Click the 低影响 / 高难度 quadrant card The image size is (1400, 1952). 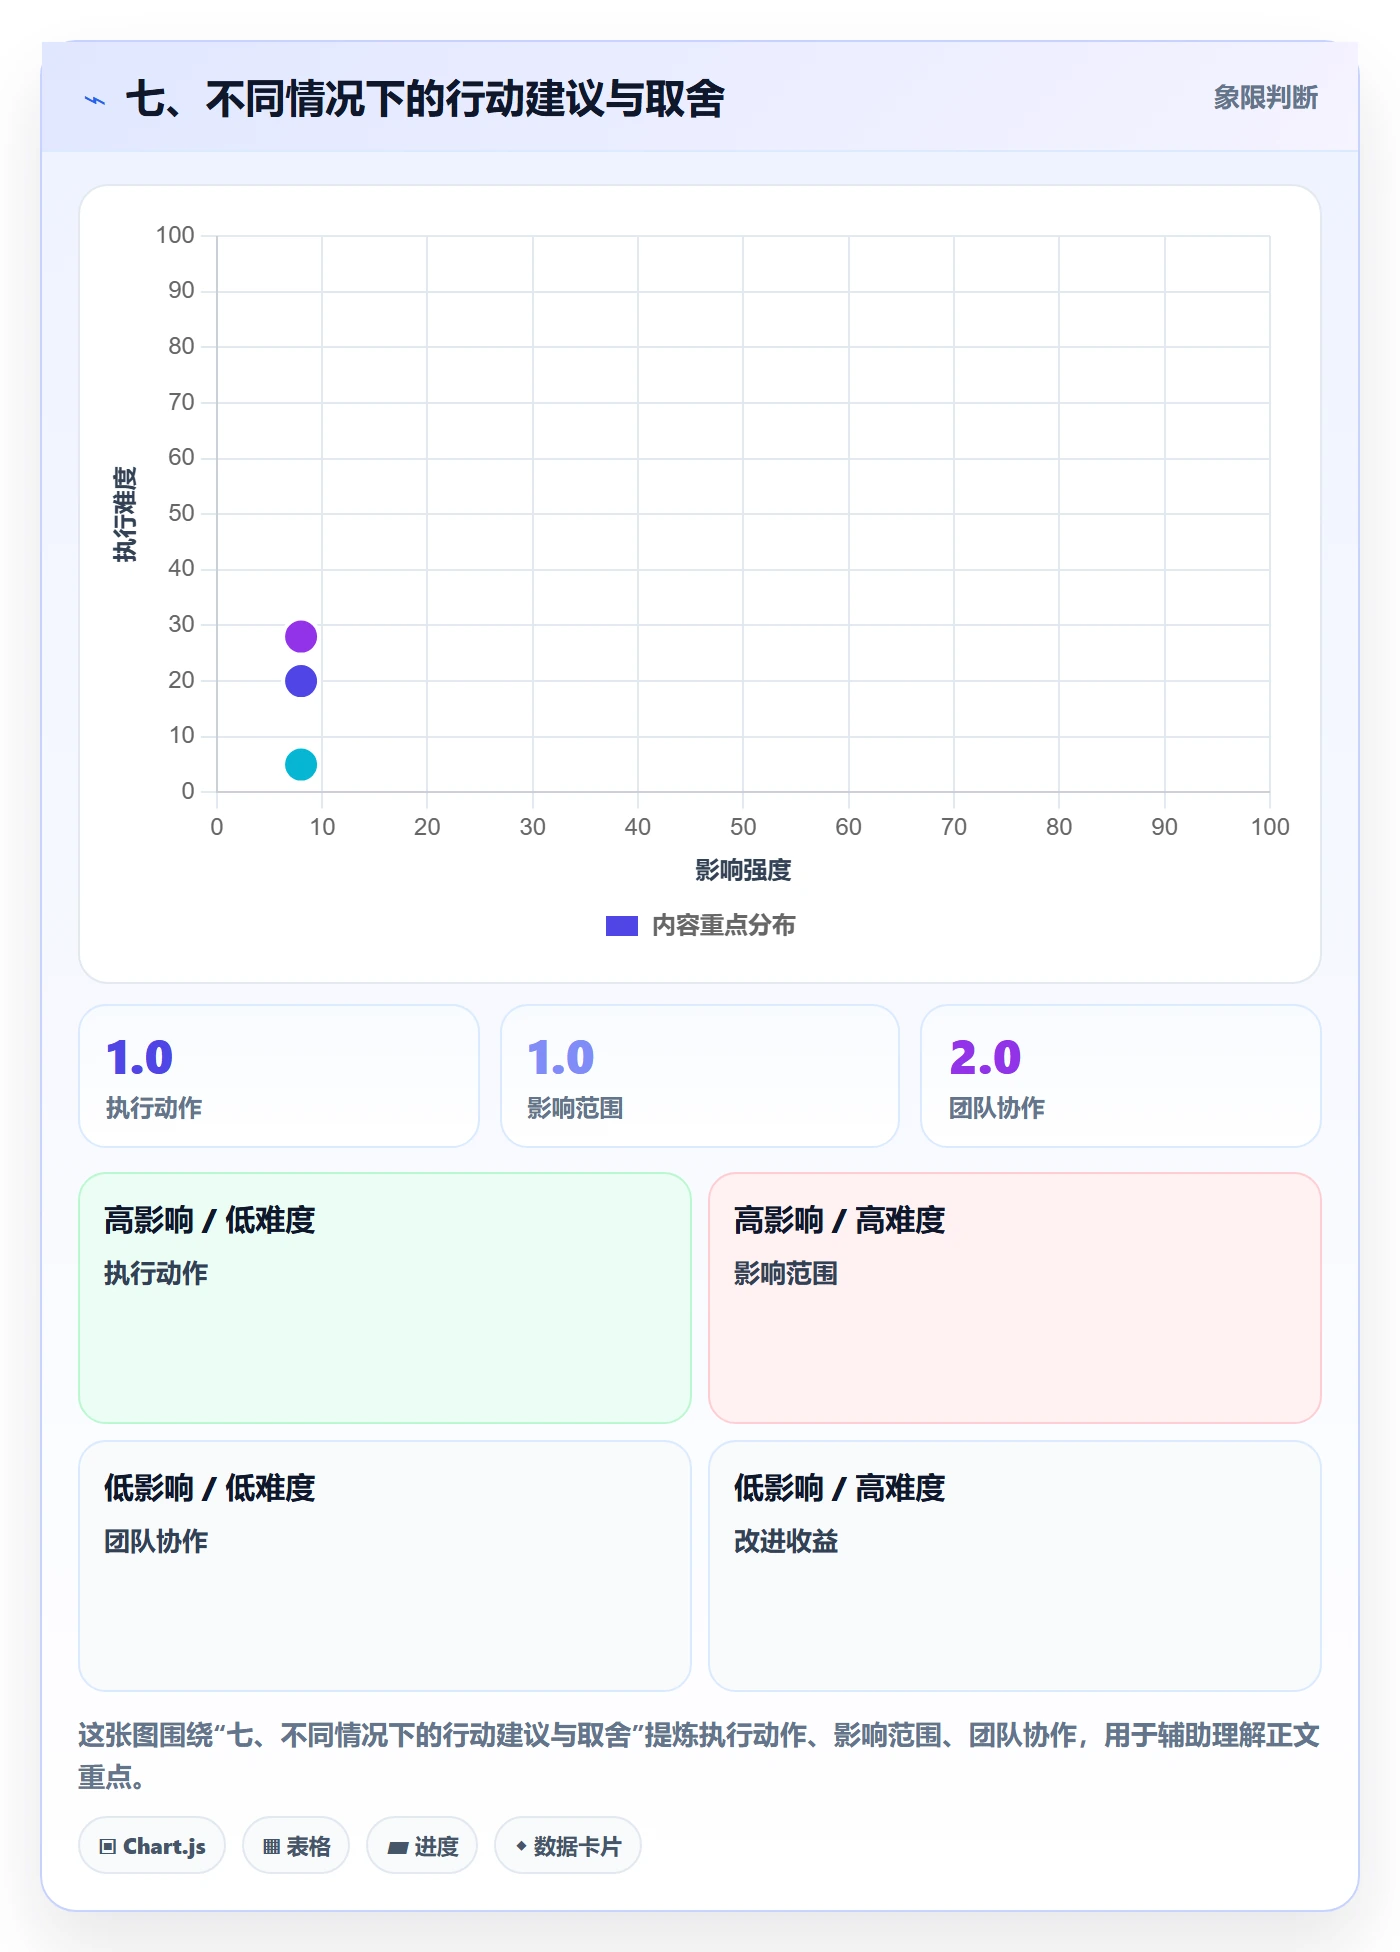tap(1015, 1566)
